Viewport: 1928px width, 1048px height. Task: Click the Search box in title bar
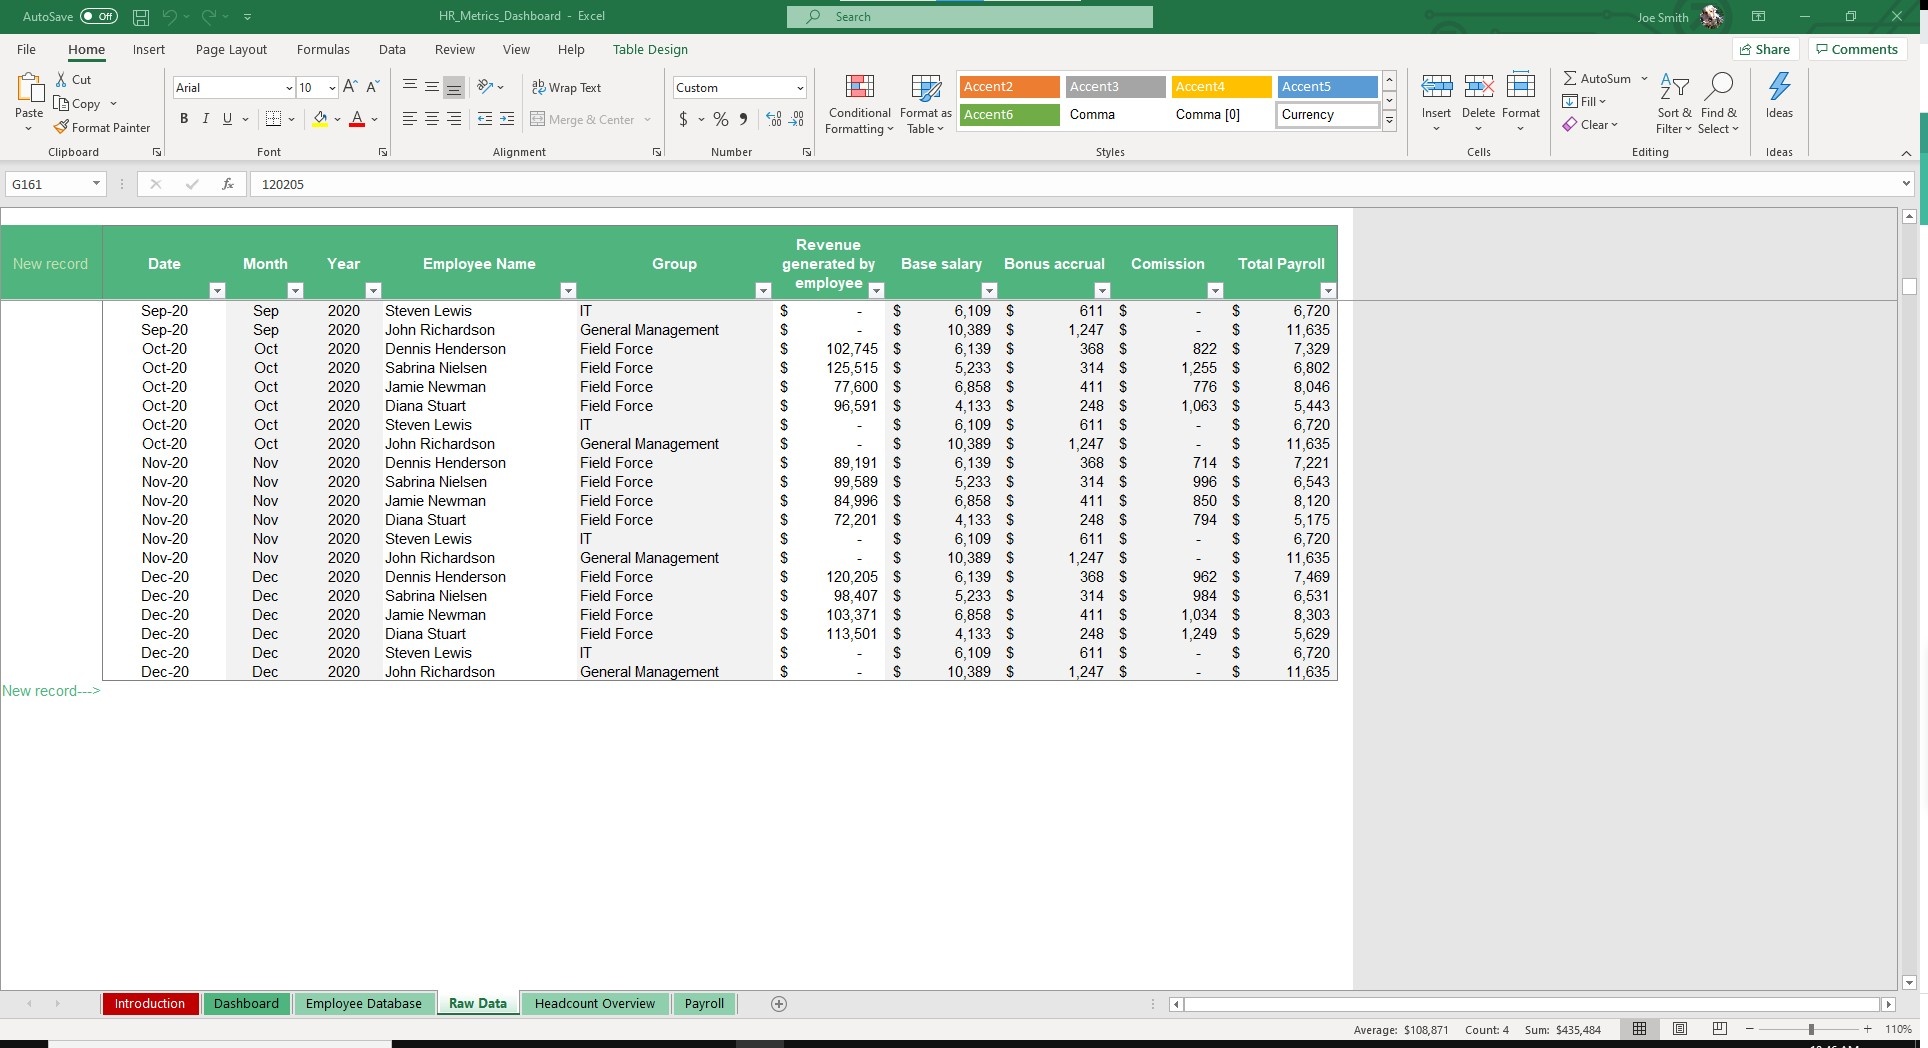[x=969, y=17]
